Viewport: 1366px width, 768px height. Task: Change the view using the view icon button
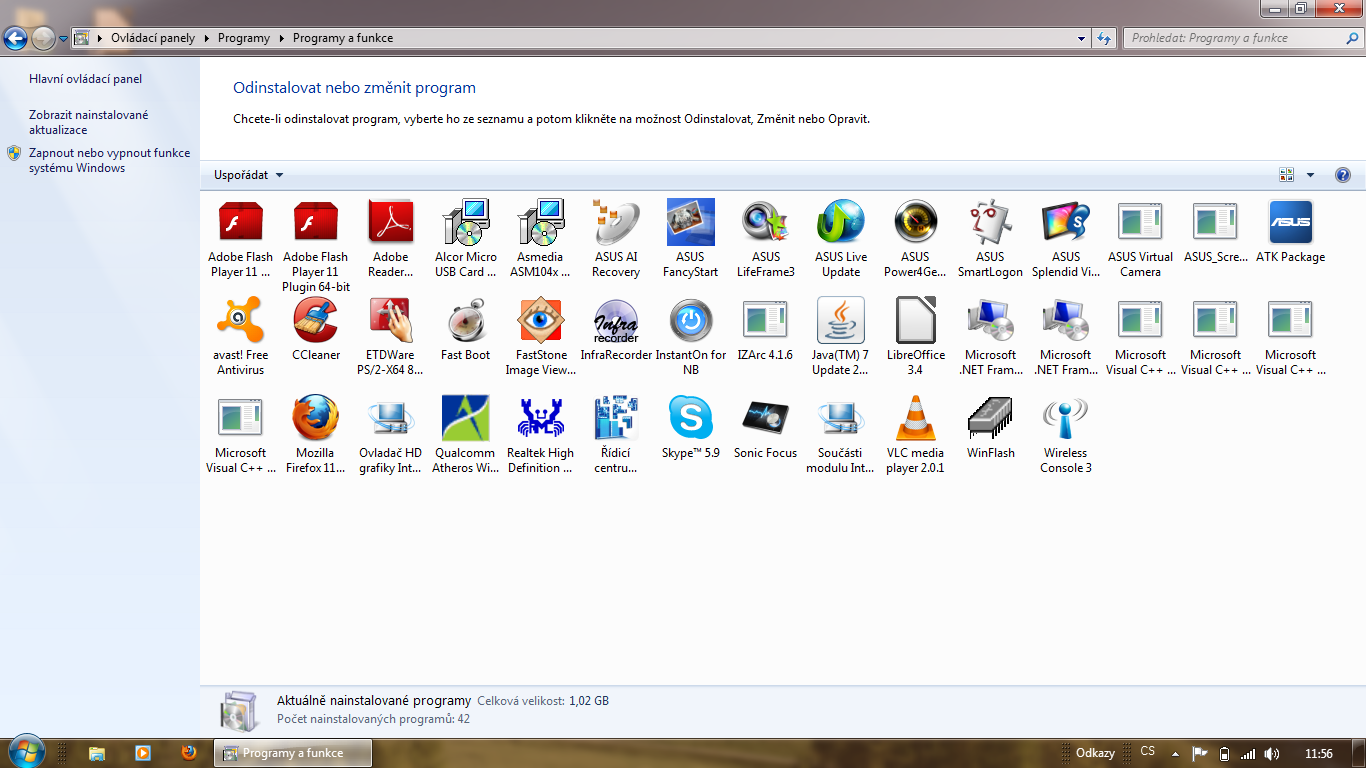(1287, 175)
